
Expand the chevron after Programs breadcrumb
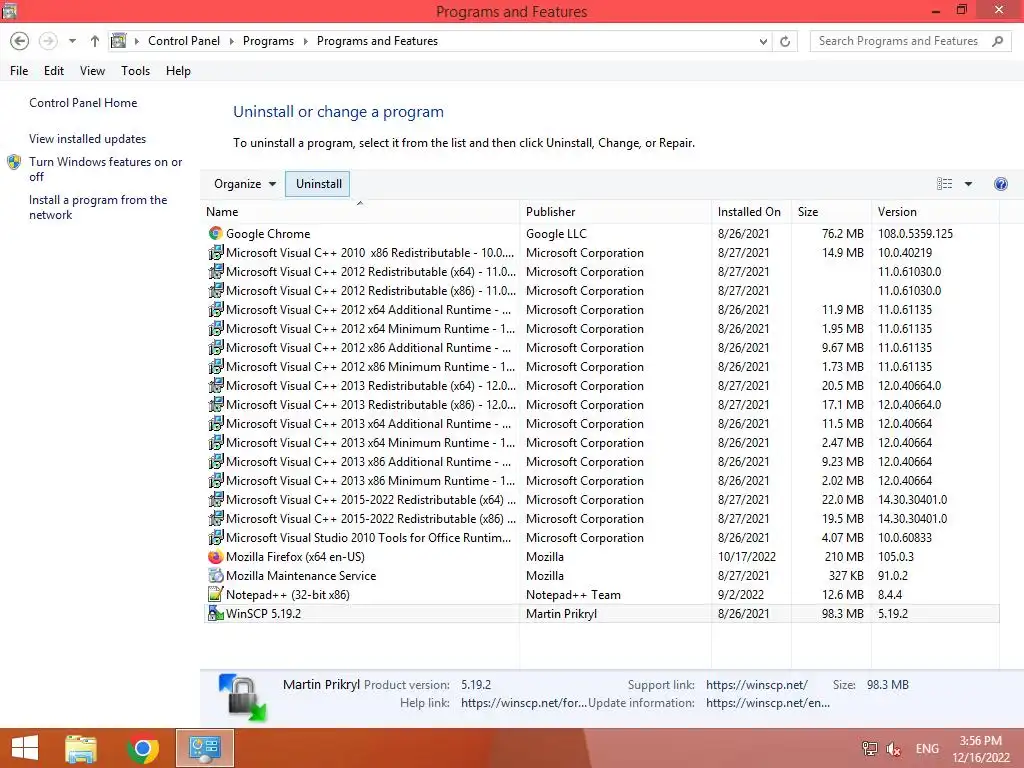point(305,41)
